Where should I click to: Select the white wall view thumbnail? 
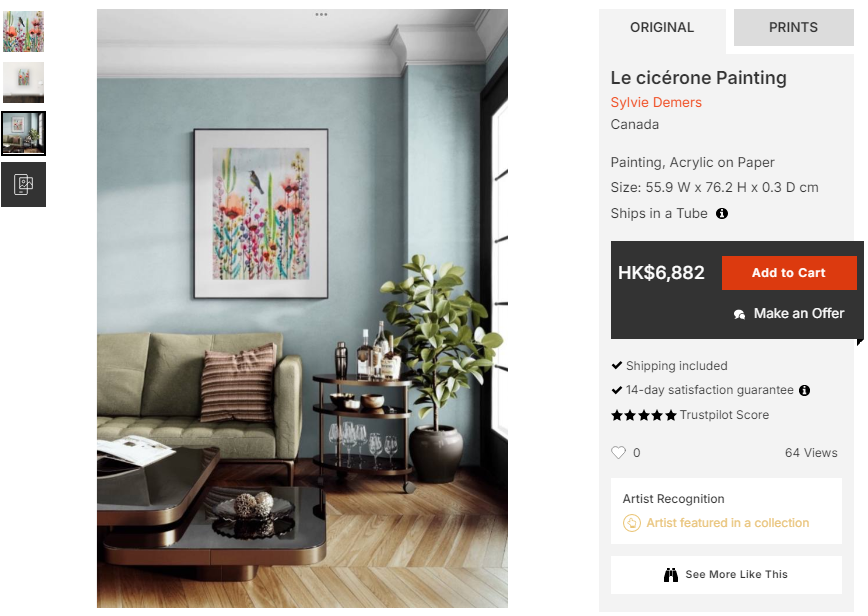[23, 82]
